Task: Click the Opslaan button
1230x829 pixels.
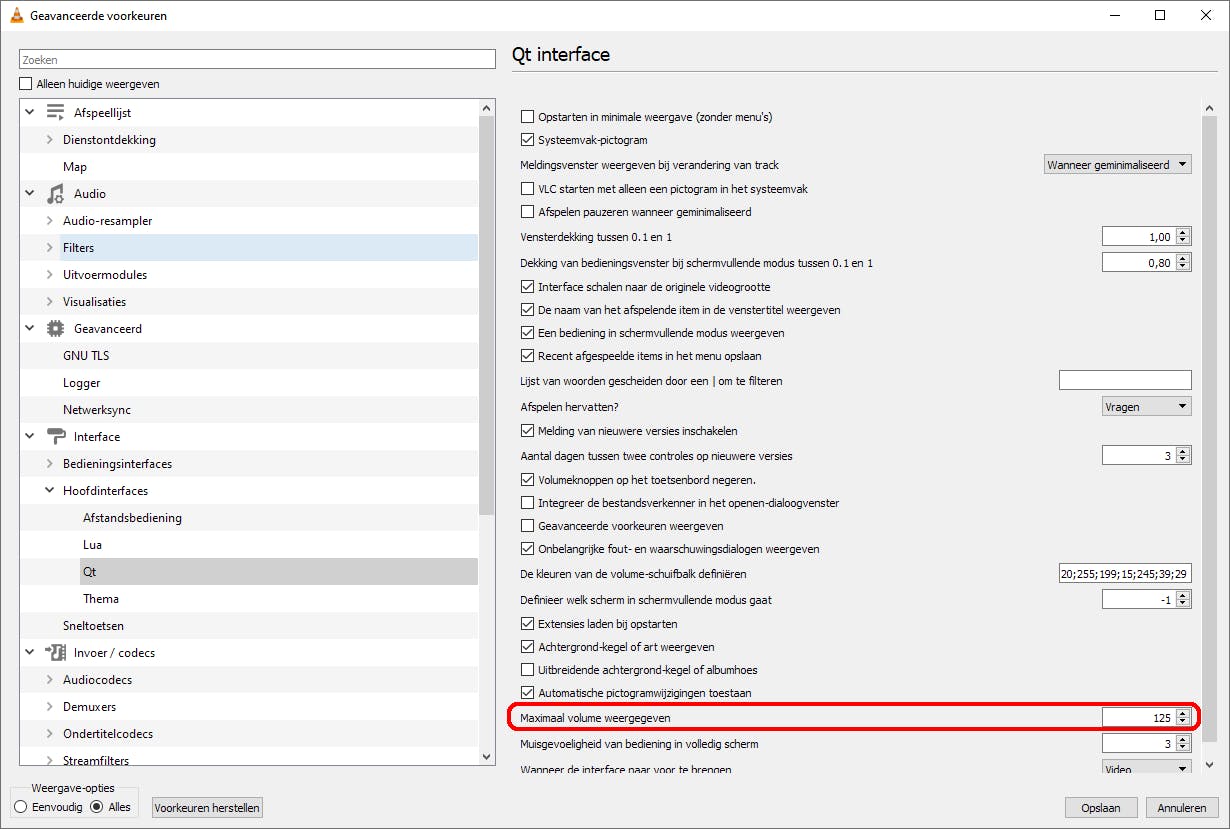Action: click(x=1100, y=808)
